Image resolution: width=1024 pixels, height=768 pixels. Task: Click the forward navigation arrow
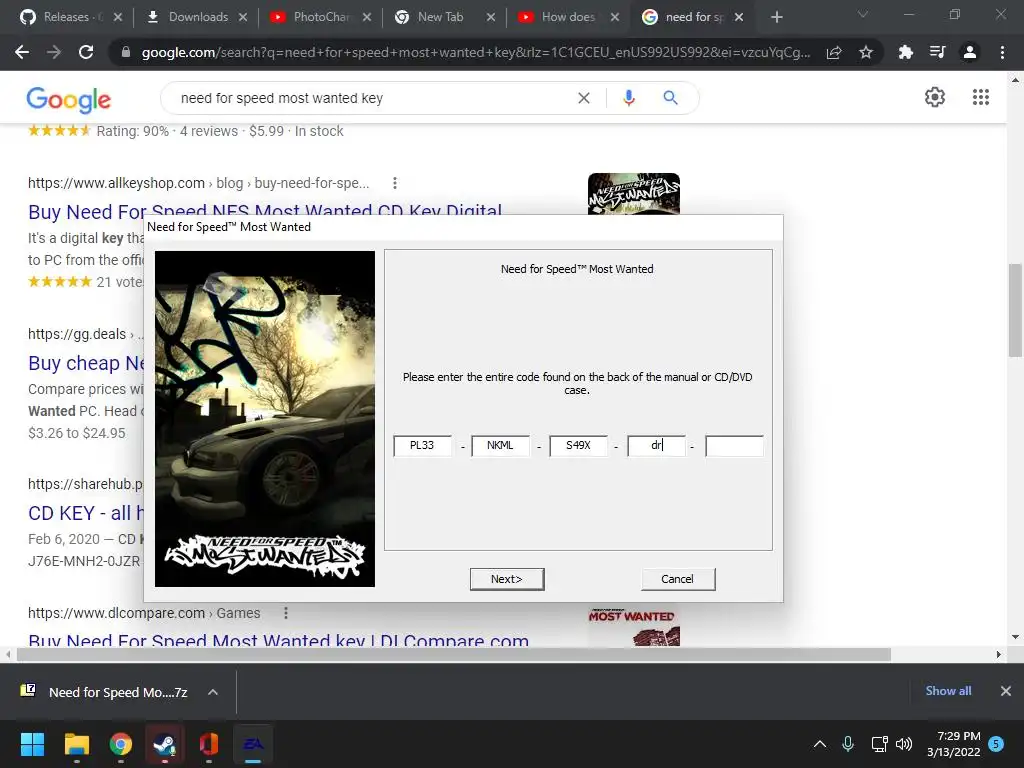click(54, 52)
